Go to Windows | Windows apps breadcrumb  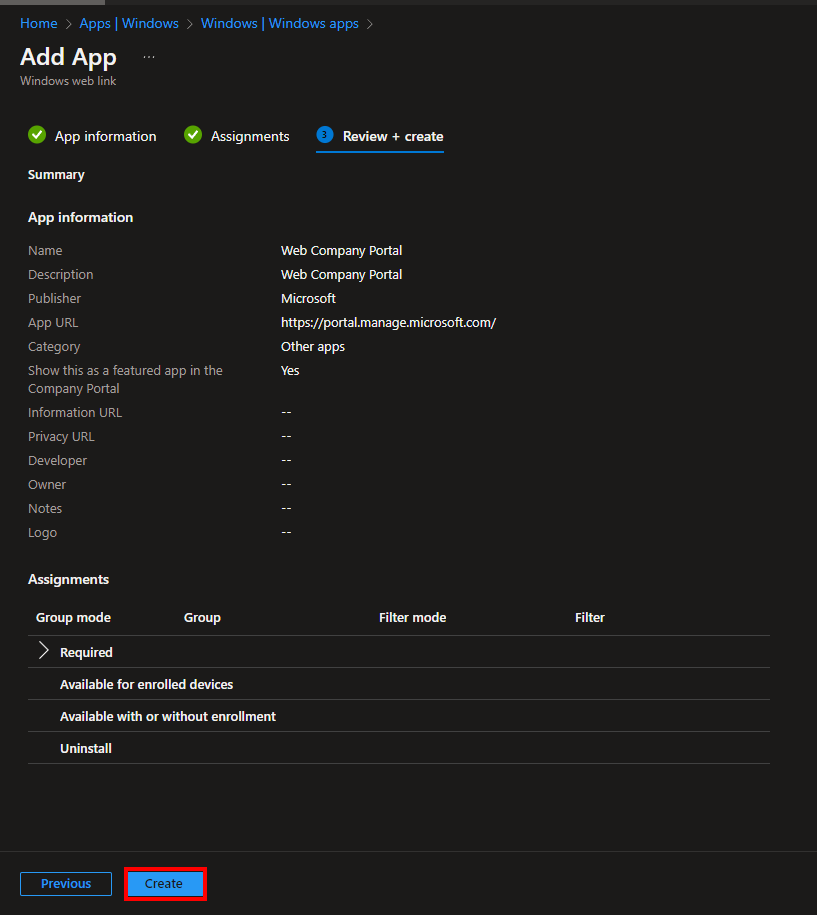coord(279,23)
